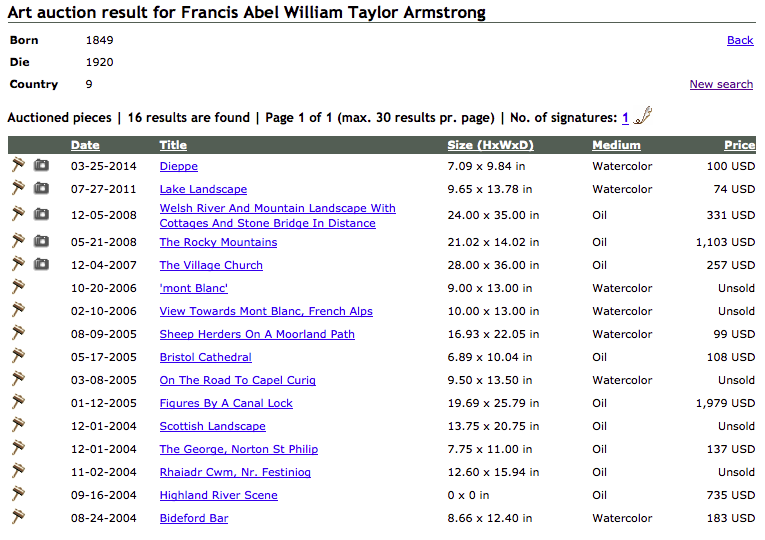
Task: Click the hammer icon for The Village Church
Action: coord(18,264)
